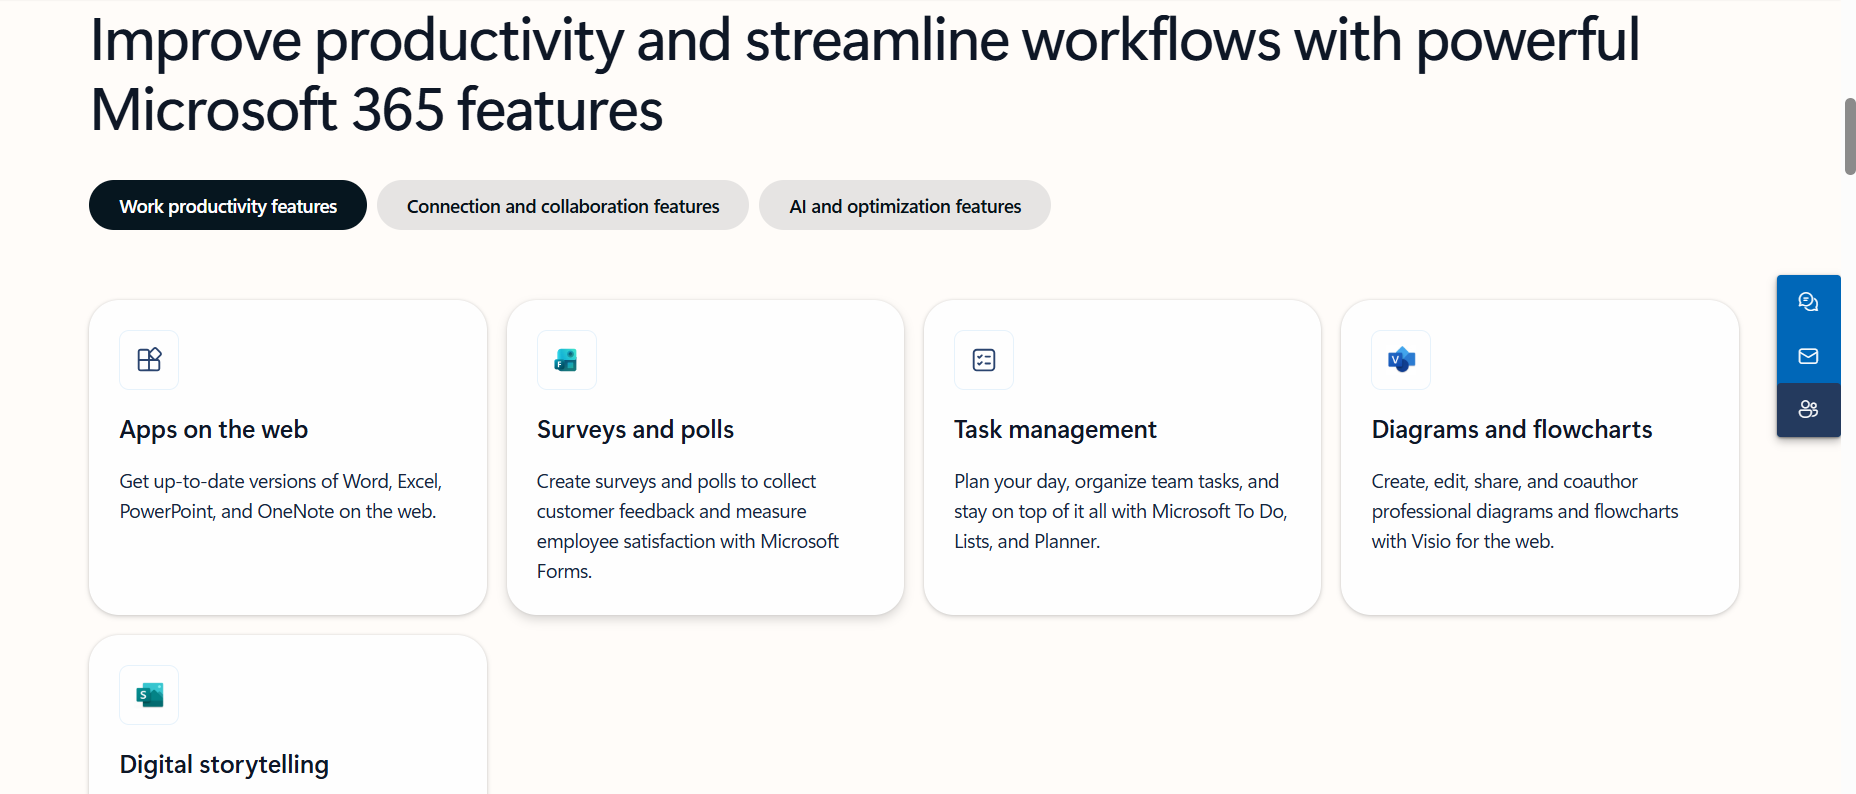
Task: Click the Microsoft Forms icon
Action: (x=566, y=360)
